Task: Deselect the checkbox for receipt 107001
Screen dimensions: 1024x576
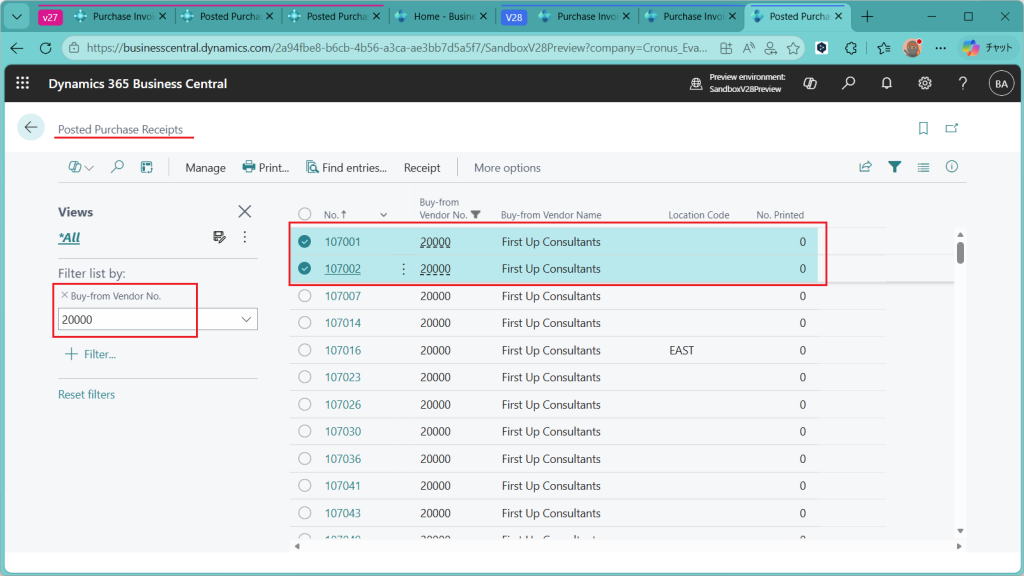Action: coord(305,241)
